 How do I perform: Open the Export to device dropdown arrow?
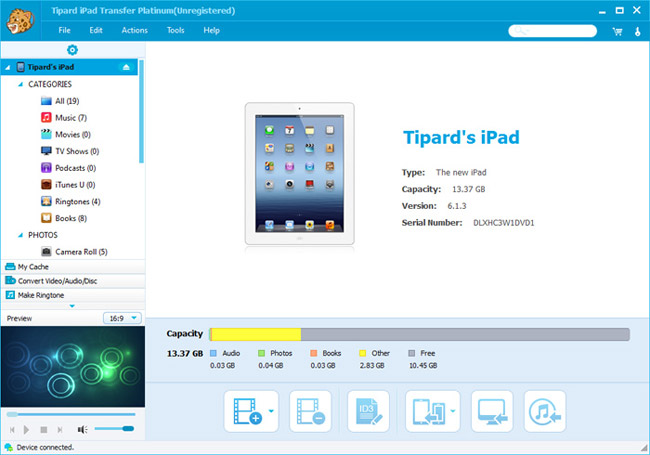click(x=453, y=411)
